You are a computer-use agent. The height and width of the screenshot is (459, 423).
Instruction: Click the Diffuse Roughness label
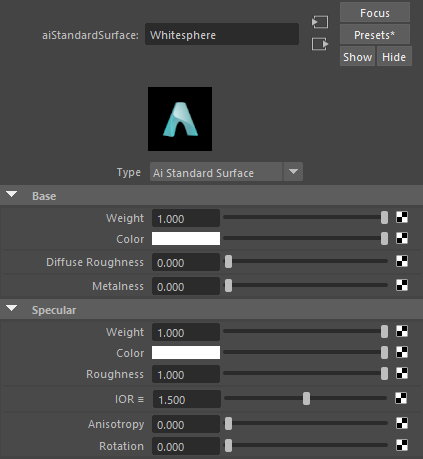tap(95, 262)
